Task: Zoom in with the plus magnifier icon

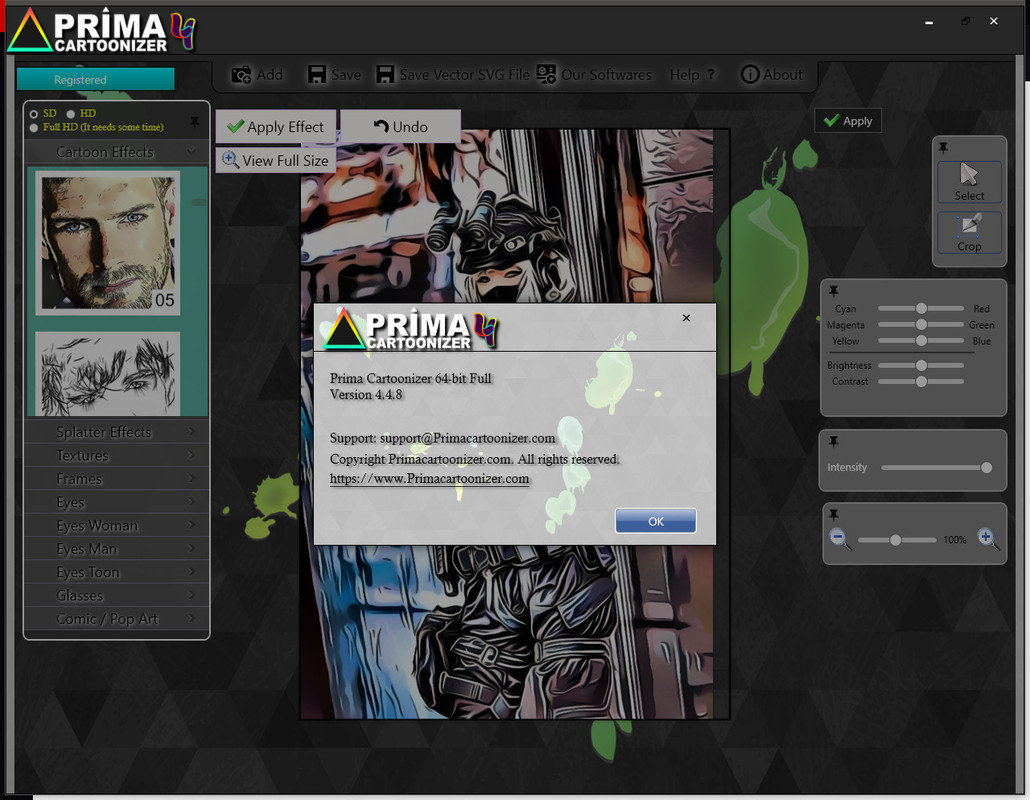Action: (x=987, y=539)
